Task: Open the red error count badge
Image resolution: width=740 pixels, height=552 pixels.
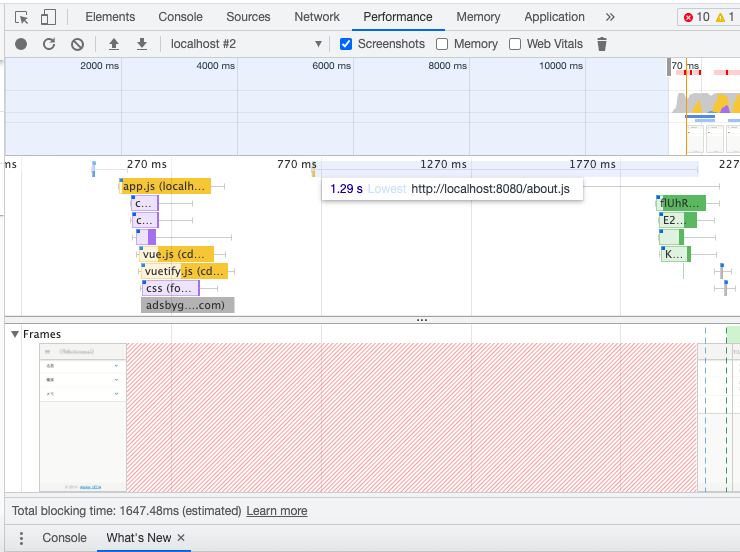Action: tap(696, 17)
